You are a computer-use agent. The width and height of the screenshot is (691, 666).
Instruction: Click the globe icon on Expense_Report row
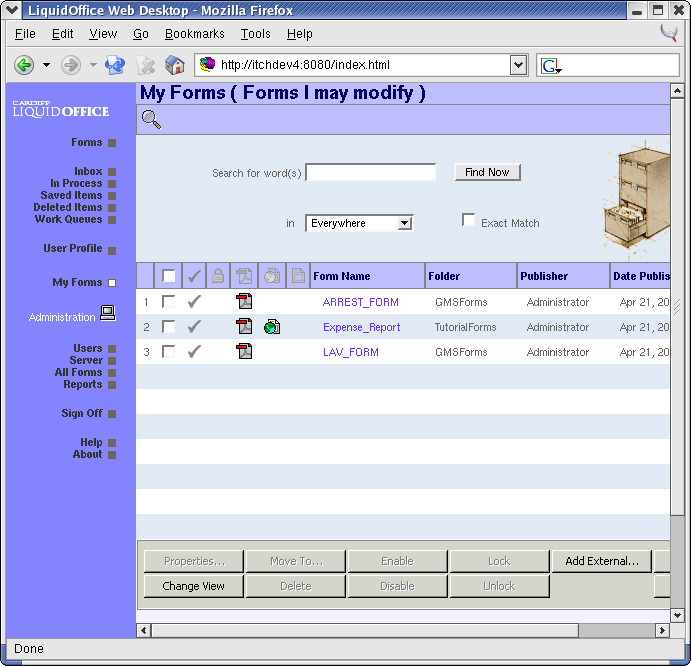click(272, 327)
